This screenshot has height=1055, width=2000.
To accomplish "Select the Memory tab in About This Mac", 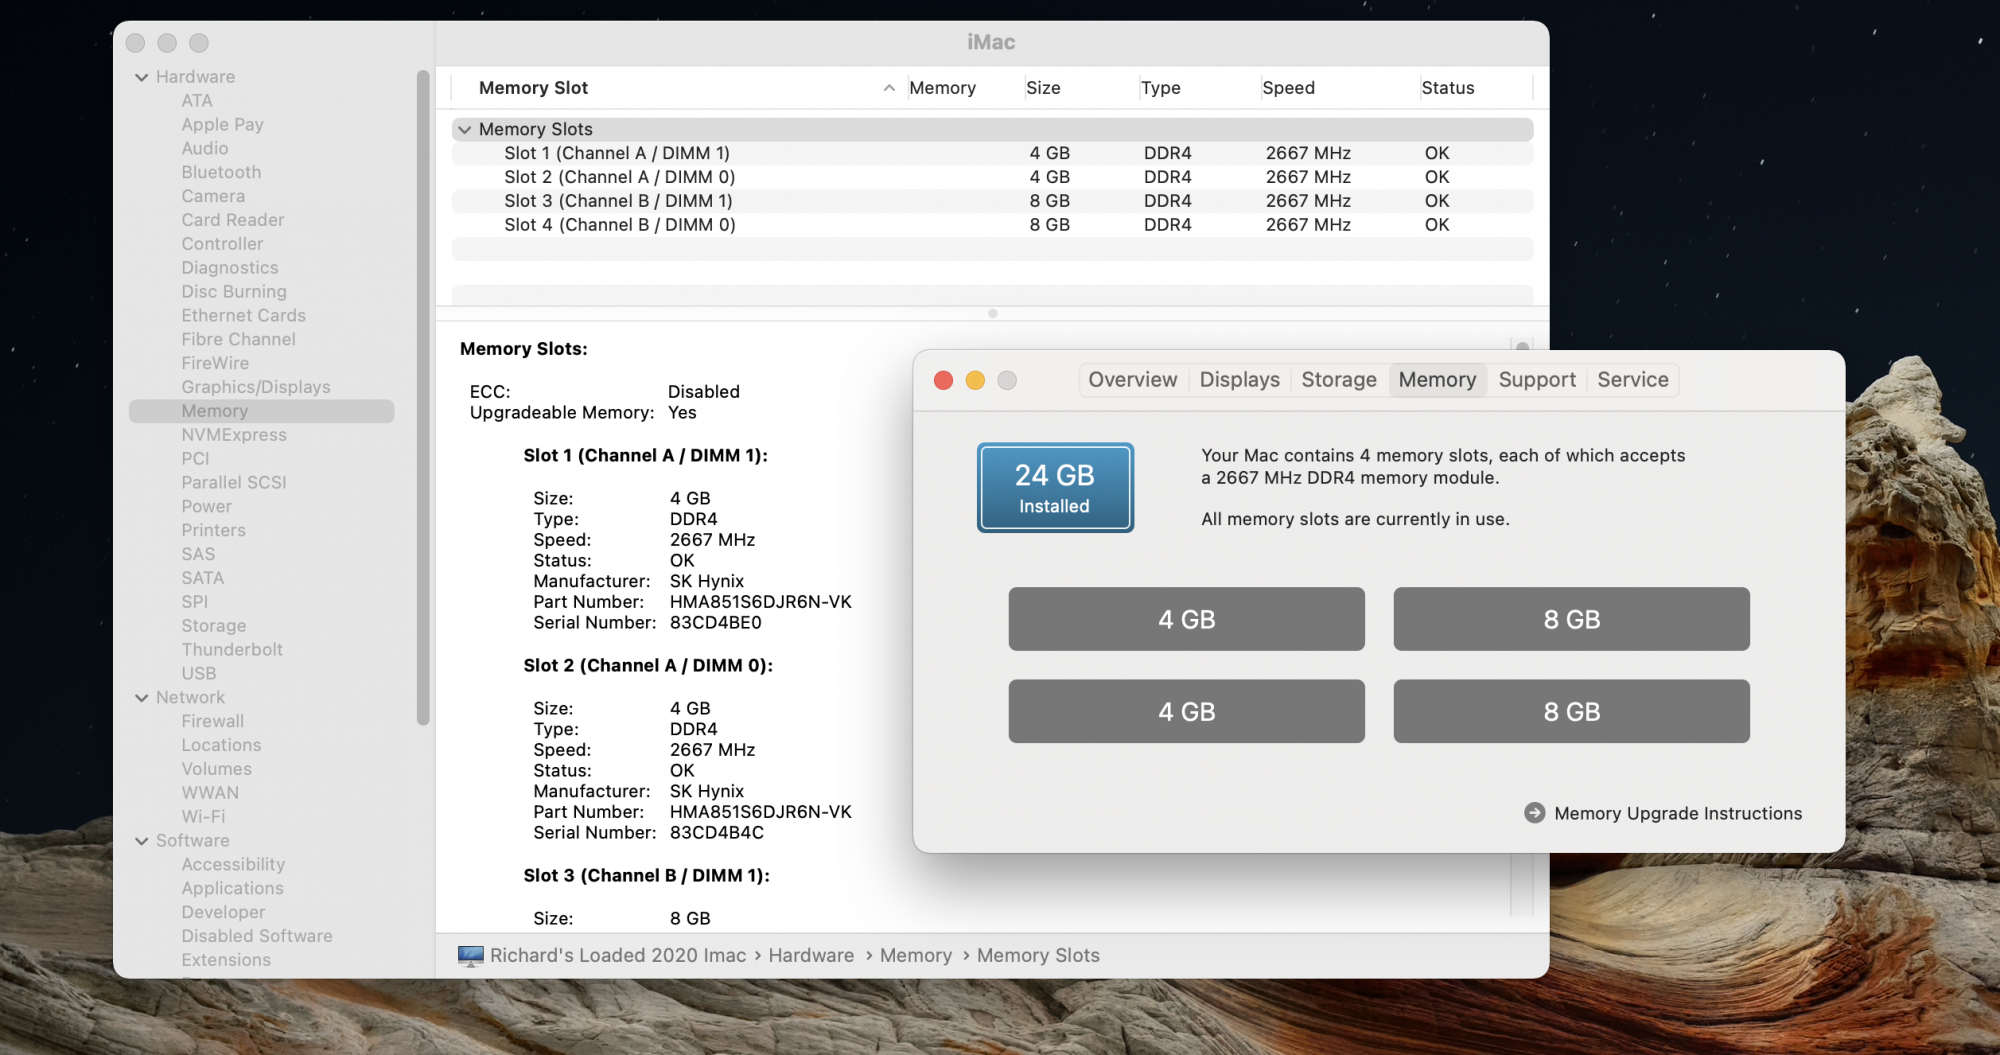I will [1437, 380].
